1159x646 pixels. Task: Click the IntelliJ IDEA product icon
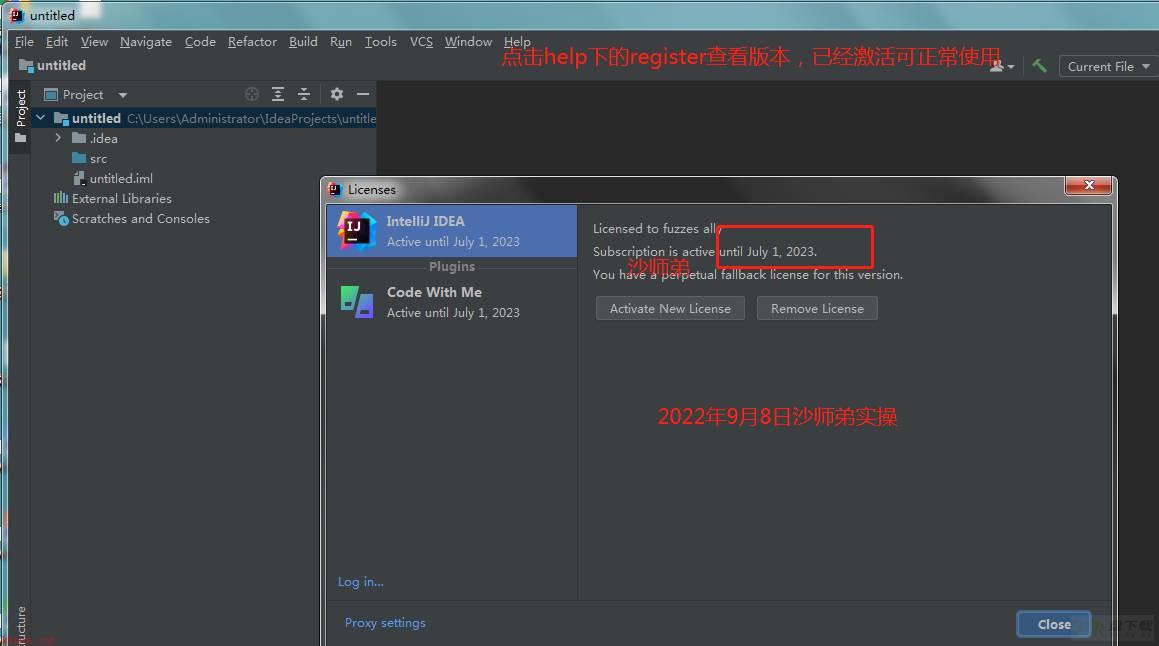point(356,230)
